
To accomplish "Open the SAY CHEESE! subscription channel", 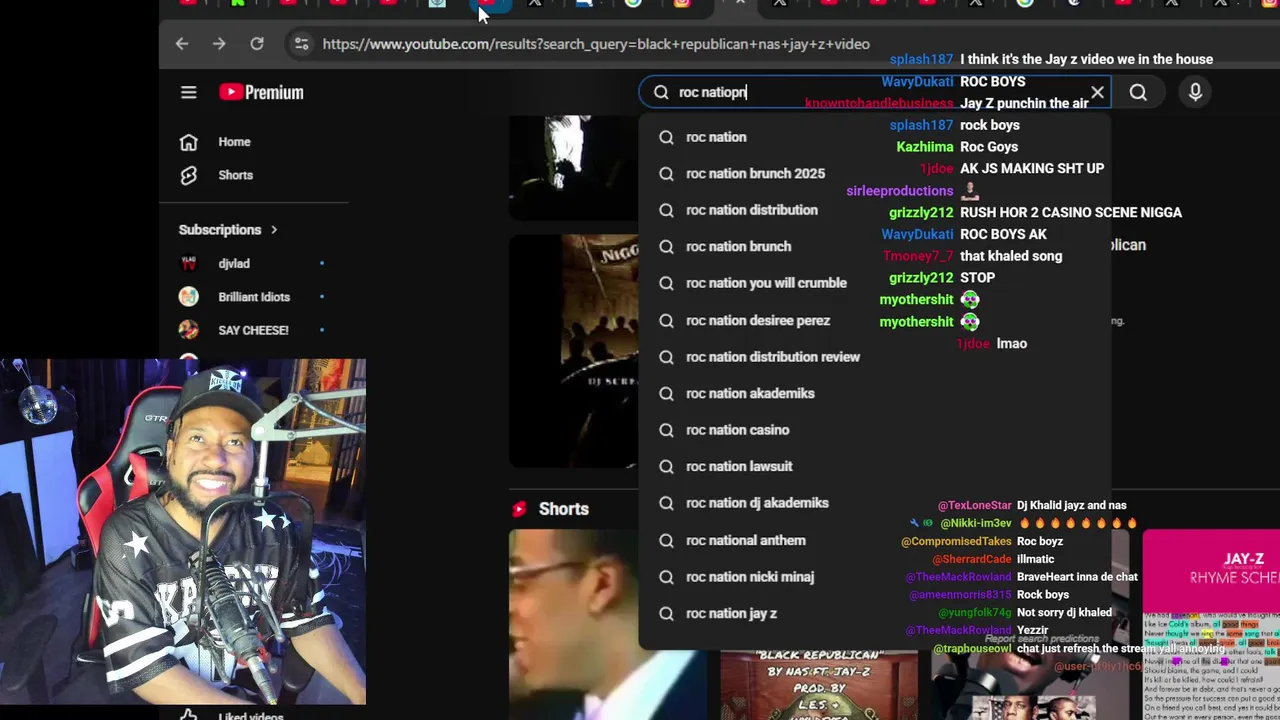I will pyautogui.click(x=253, y=330).
